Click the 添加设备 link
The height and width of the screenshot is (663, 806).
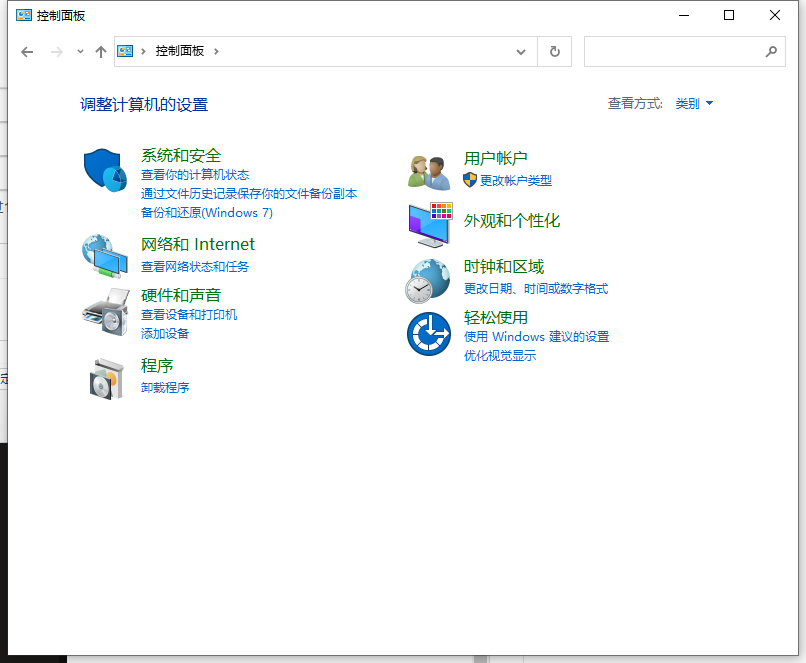click(x=165, y=333)
